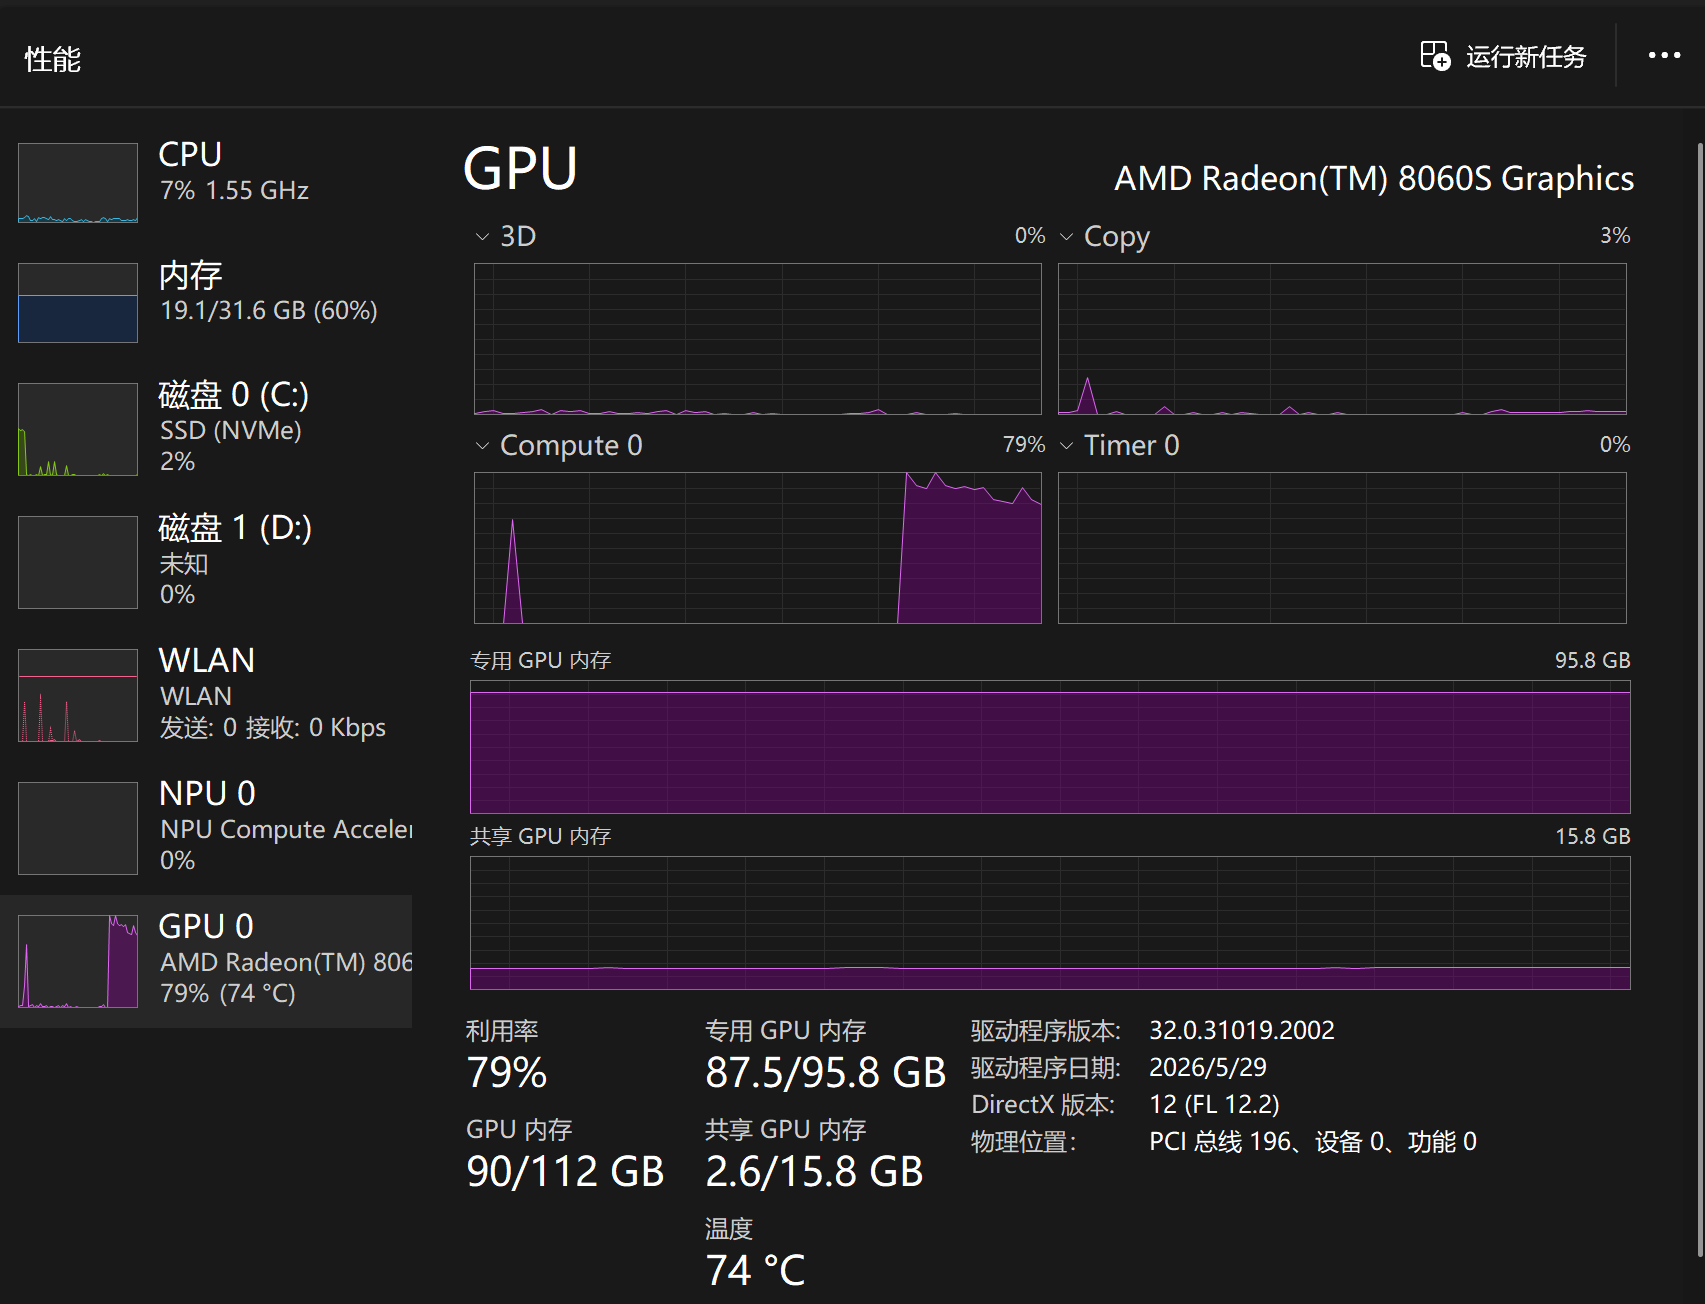Click the AMD Radeon(TM) 8060S Graphics title
The image size is (1705, 1304).
click(x=1374, y=178)
